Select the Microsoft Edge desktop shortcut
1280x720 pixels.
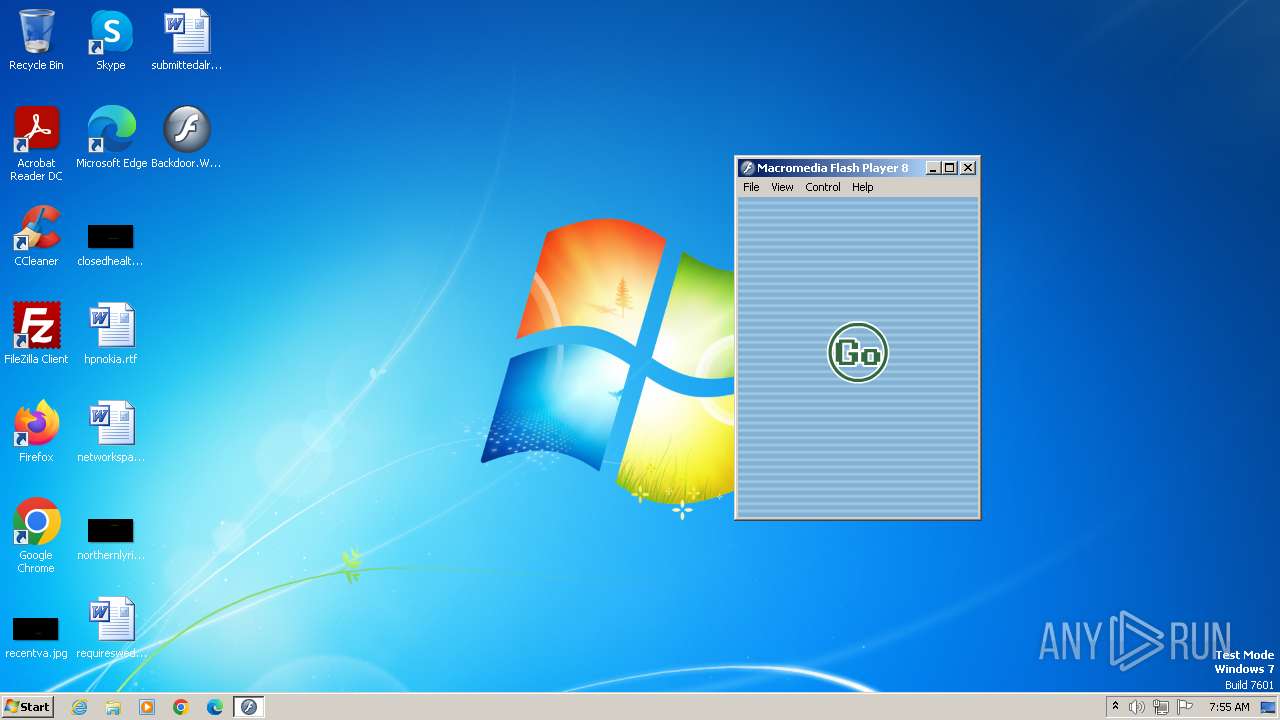[111, 138]
